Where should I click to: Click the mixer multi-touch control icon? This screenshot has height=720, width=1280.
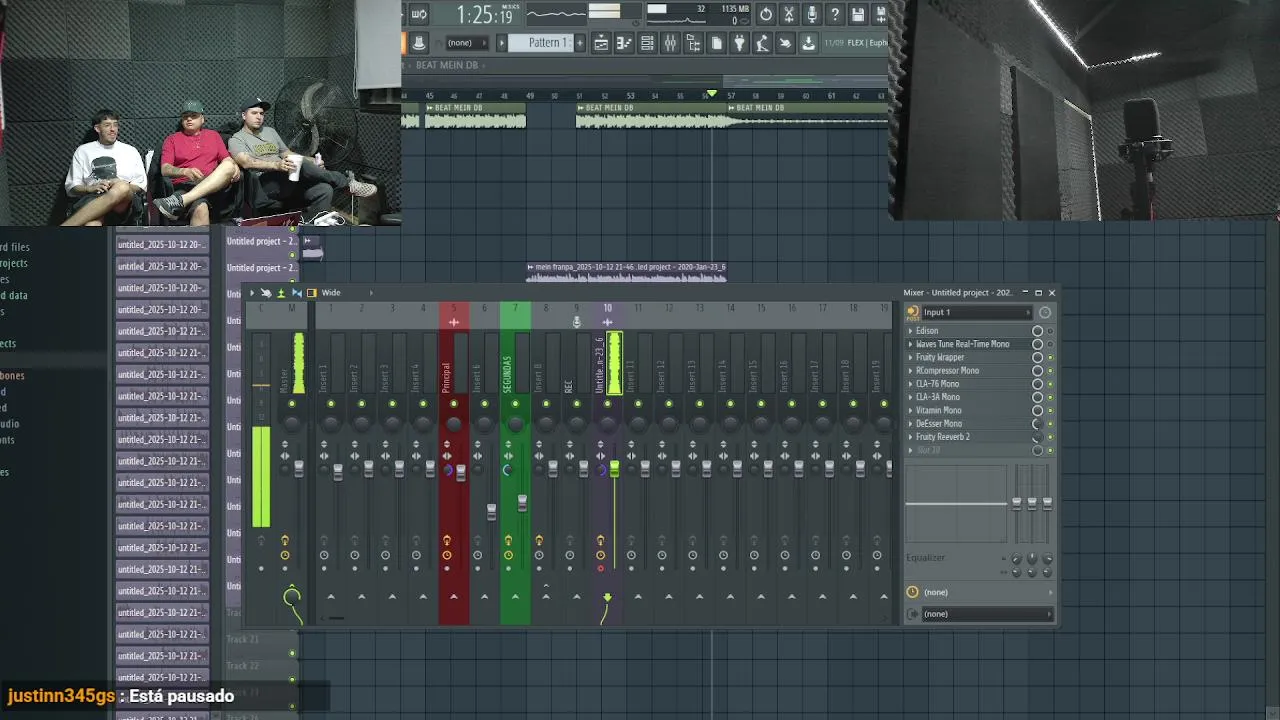(x=266, y=293)
